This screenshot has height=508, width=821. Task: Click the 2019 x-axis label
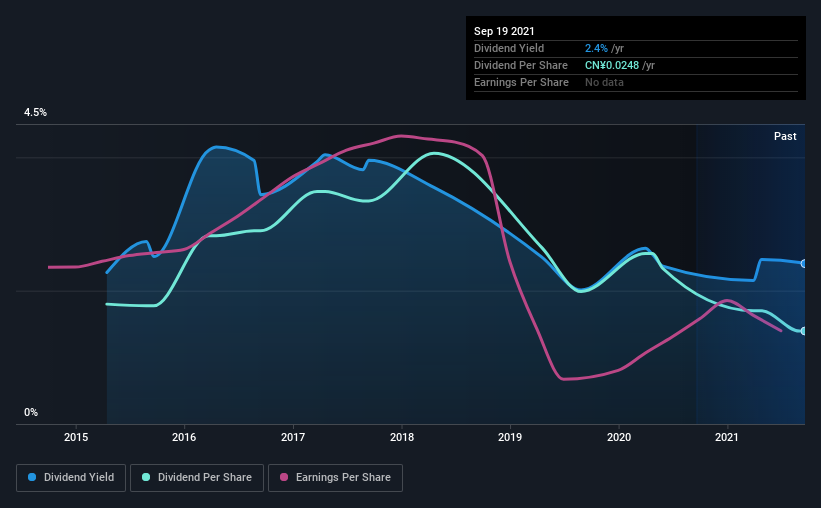click(510, 437)
